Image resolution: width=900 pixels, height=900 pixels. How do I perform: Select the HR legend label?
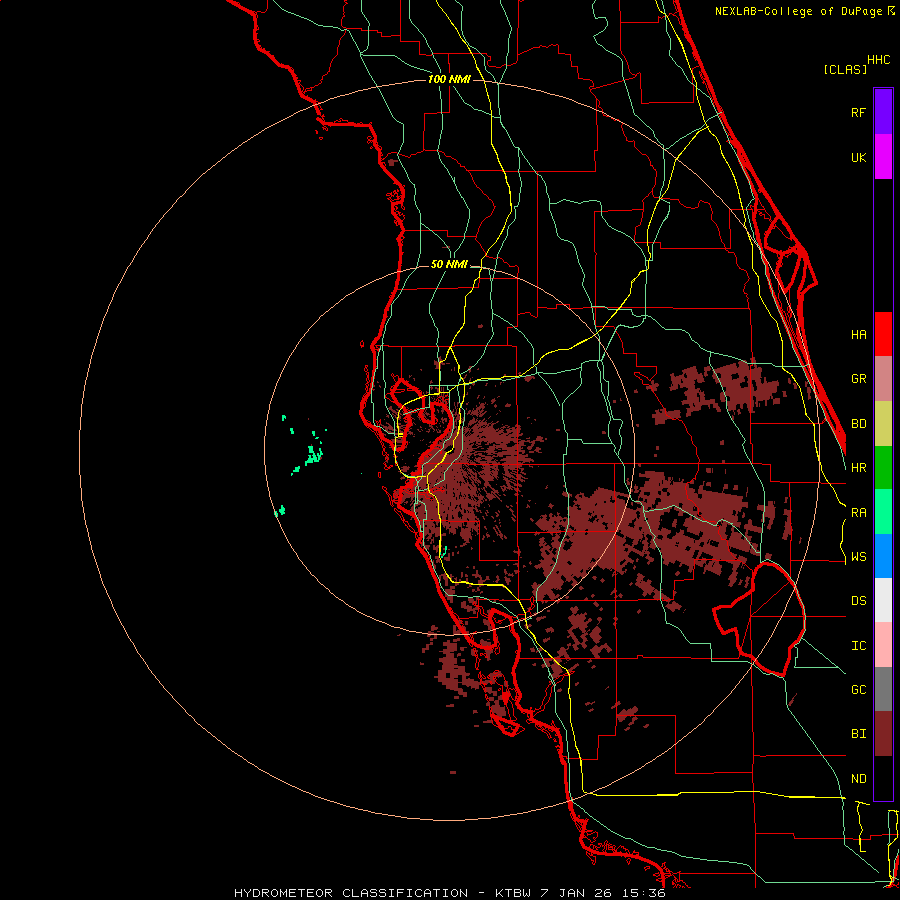pyautogui.click(x=858, y=468)
